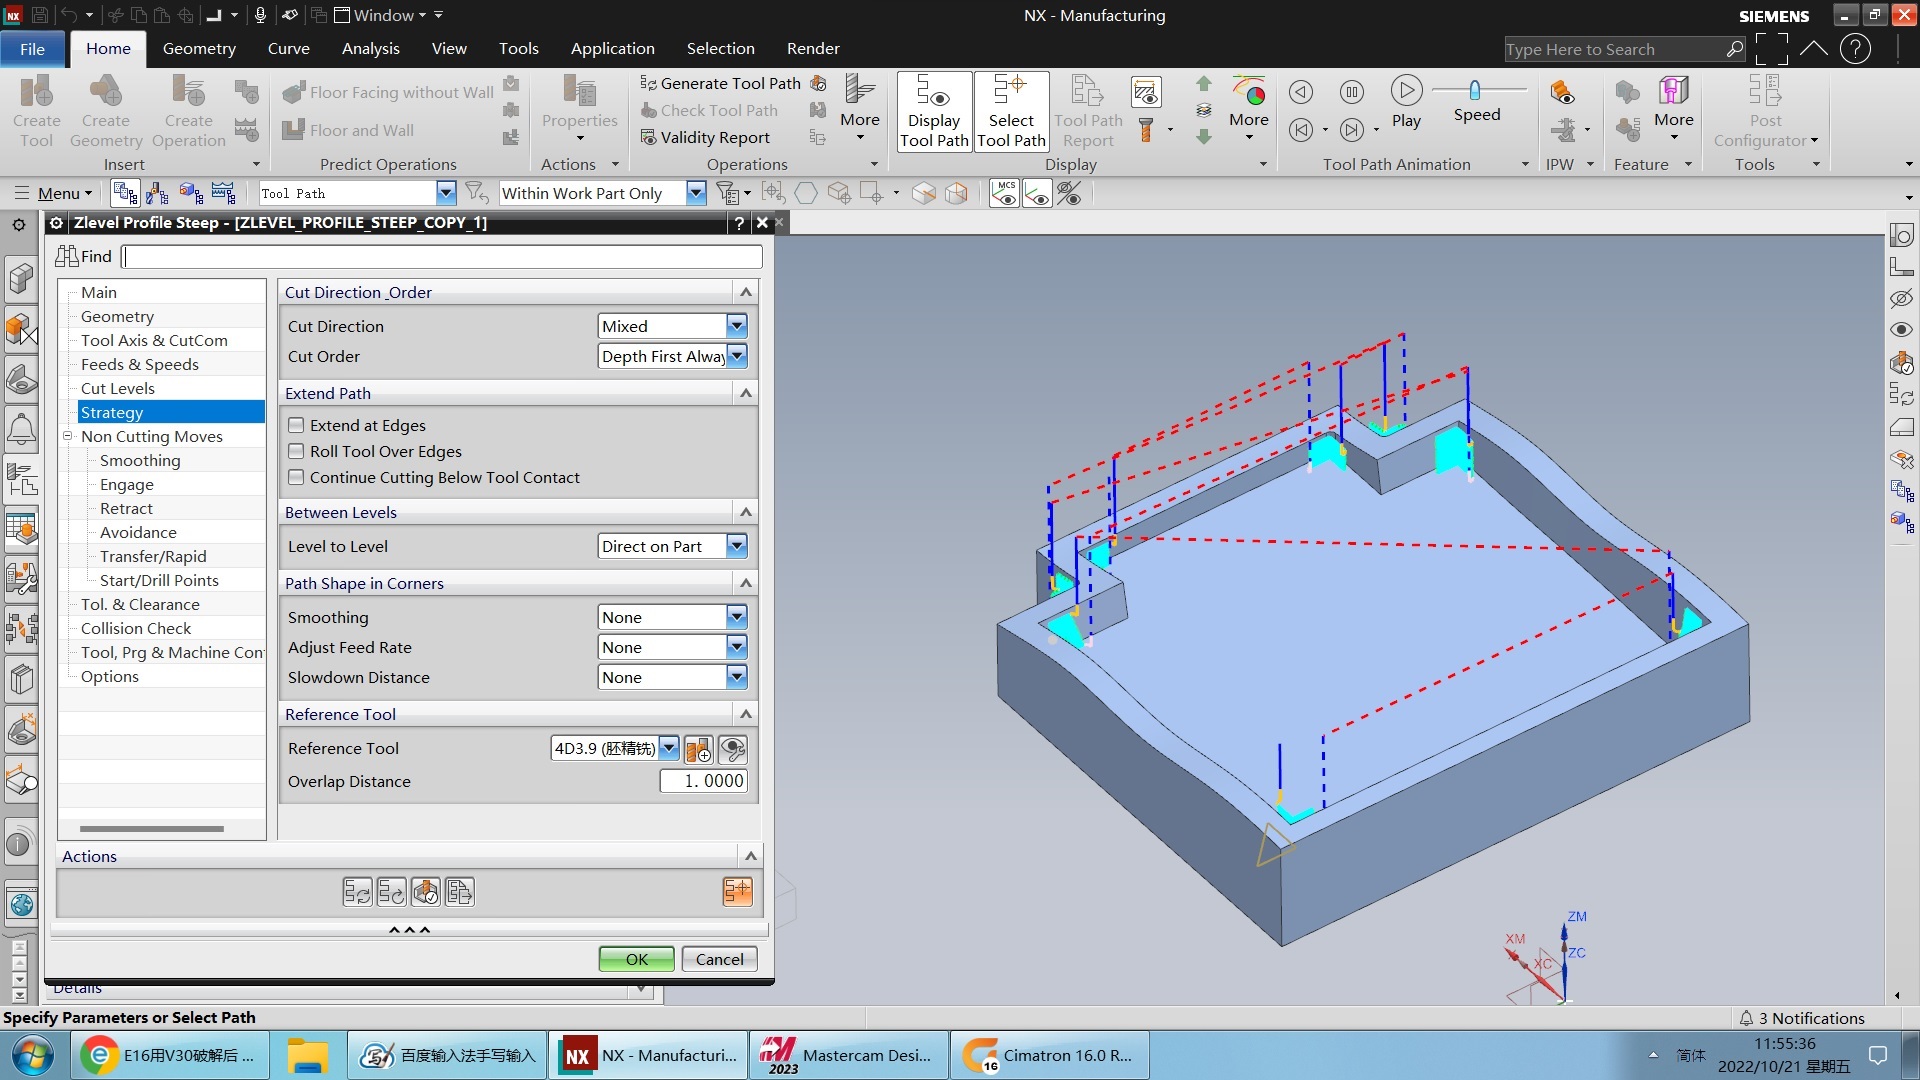Enable Extend at Edges checkbox
This screenshot has width=1920, height=1080.
tap(296, 425)
